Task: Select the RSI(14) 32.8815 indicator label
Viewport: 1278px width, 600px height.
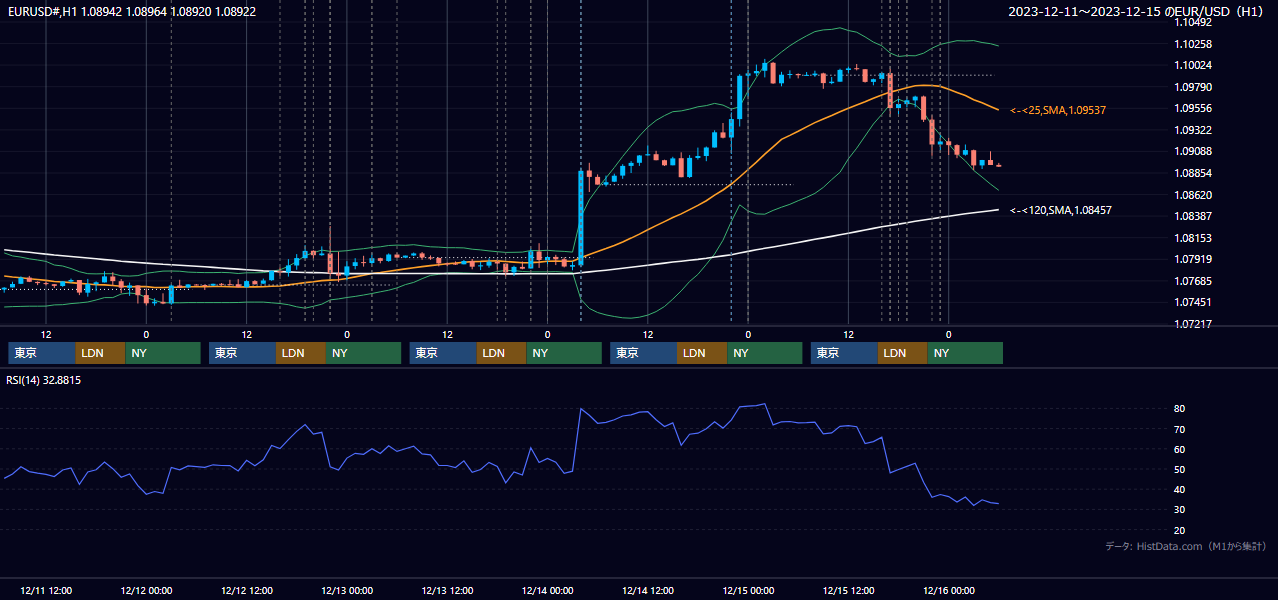Action: point(44,380)
